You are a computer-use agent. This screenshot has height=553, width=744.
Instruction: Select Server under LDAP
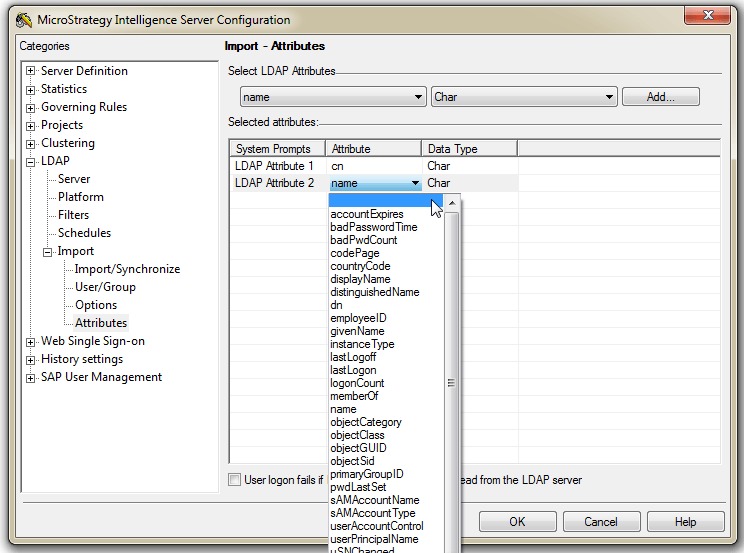coord(74,179)
